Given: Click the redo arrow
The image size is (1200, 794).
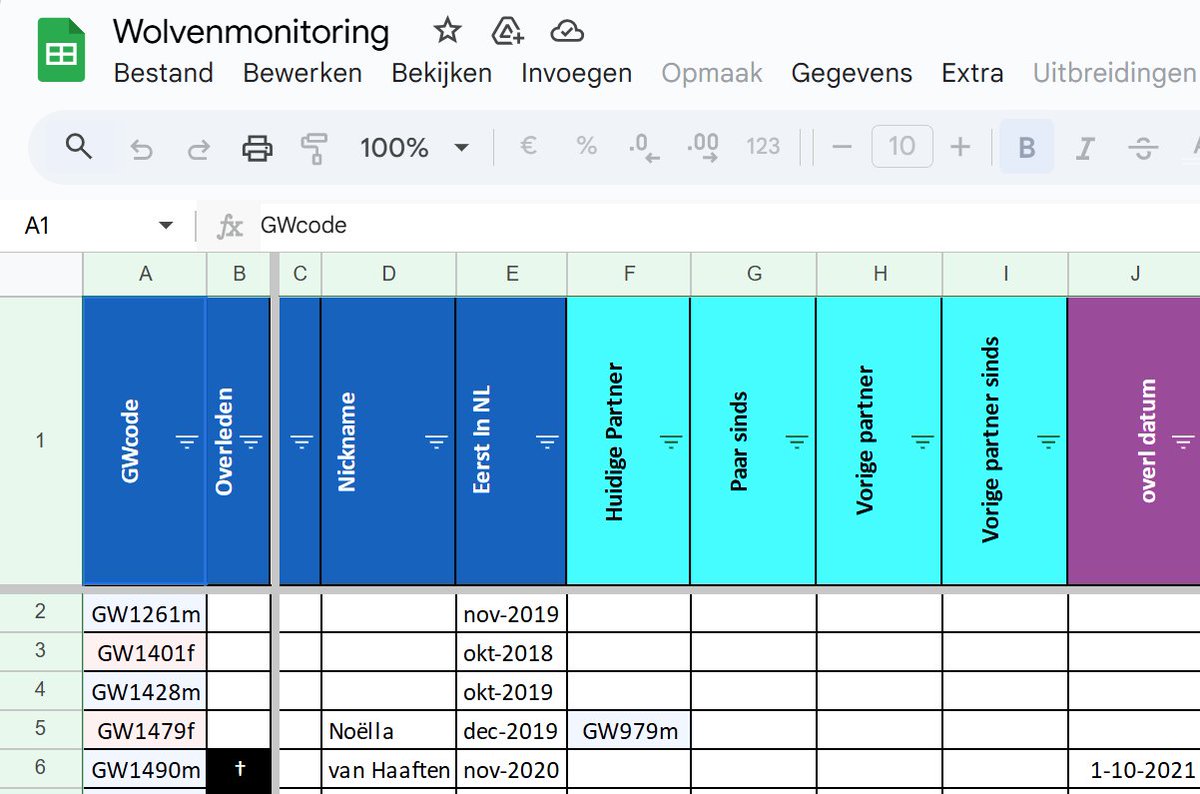Looking at the screenshot, I should 199,149.
